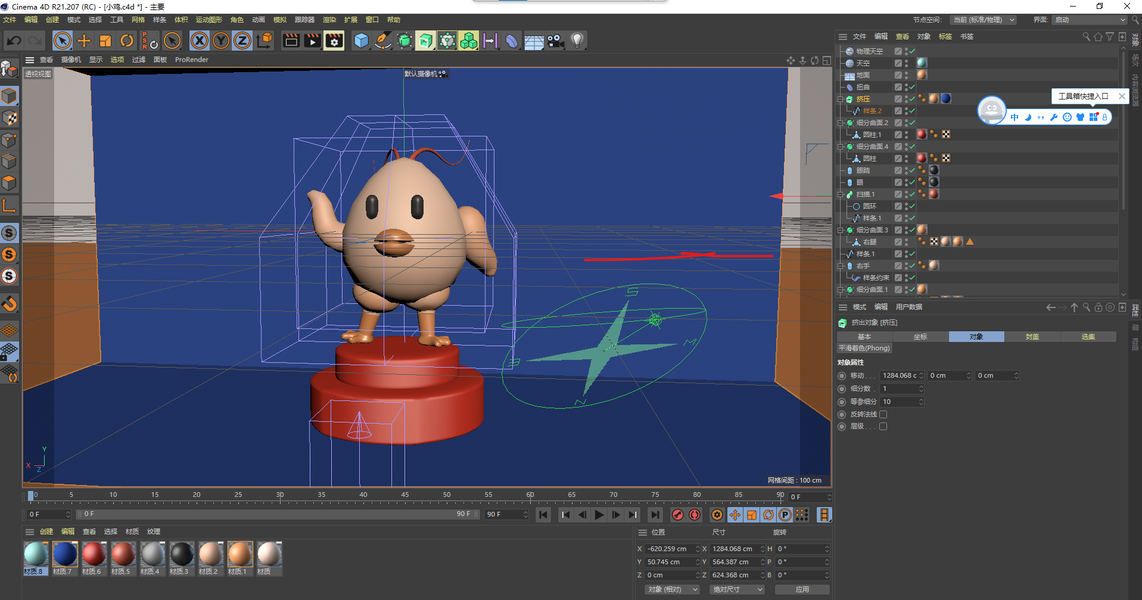Open Render Settings gear clapperboard
This screenshot has height=600, width=1142.
(x=334, y=41)
